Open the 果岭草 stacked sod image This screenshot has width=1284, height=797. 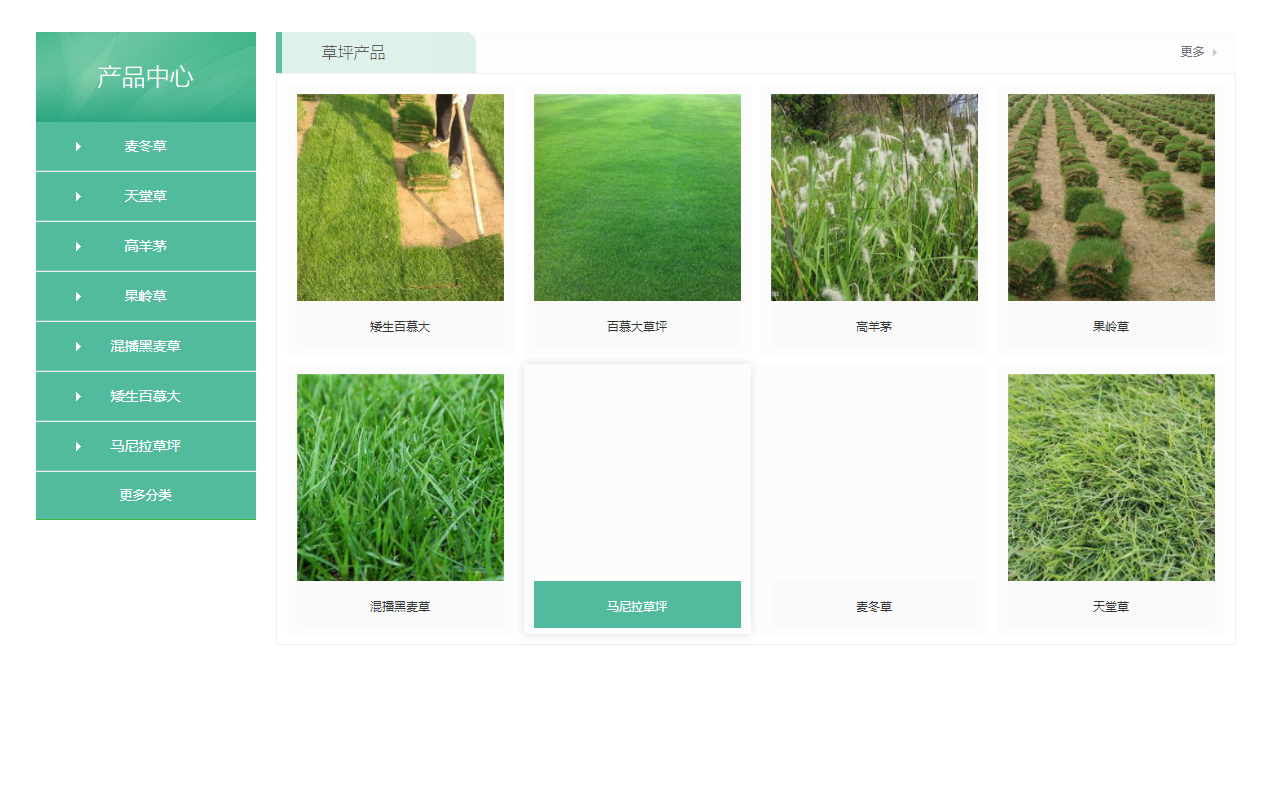1111,197
